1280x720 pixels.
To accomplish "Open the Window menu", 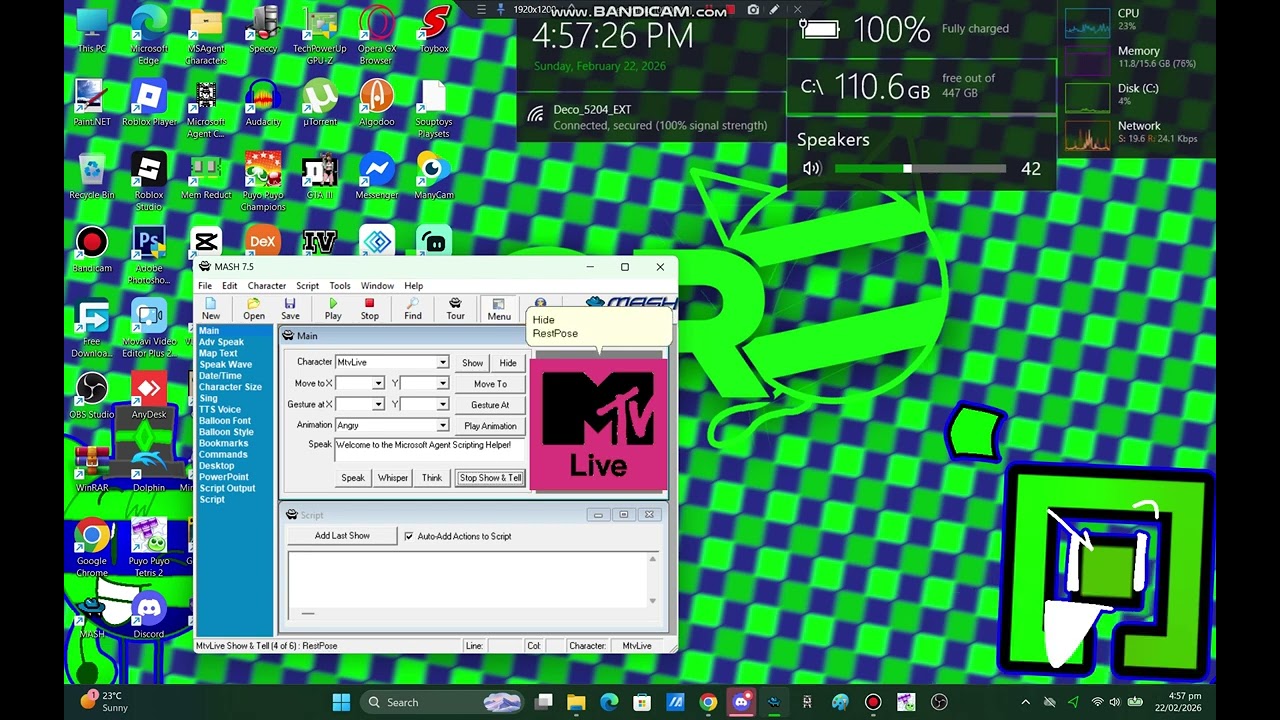I will coord(377,286).
